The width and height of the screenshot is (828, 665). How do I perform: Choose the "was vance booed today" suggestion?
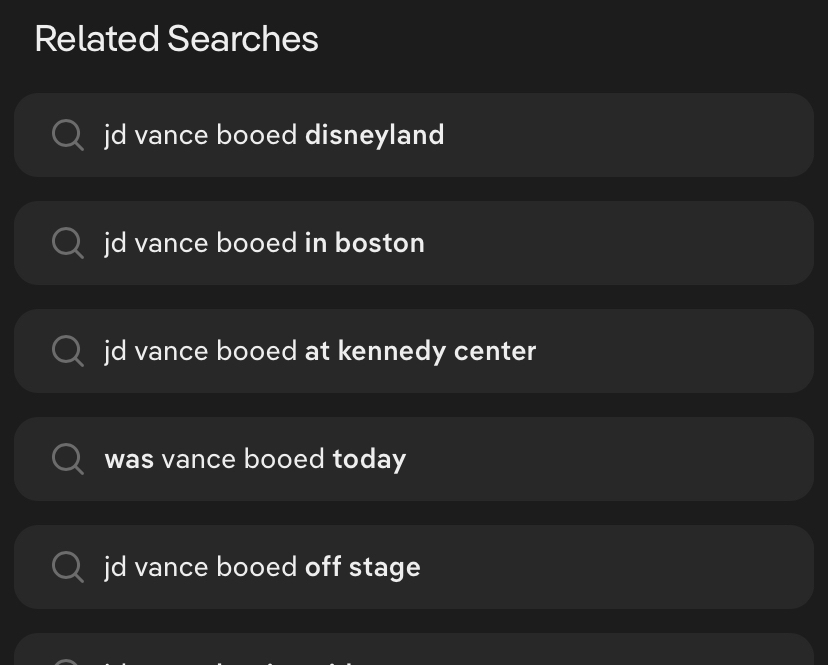coord(255,459)
